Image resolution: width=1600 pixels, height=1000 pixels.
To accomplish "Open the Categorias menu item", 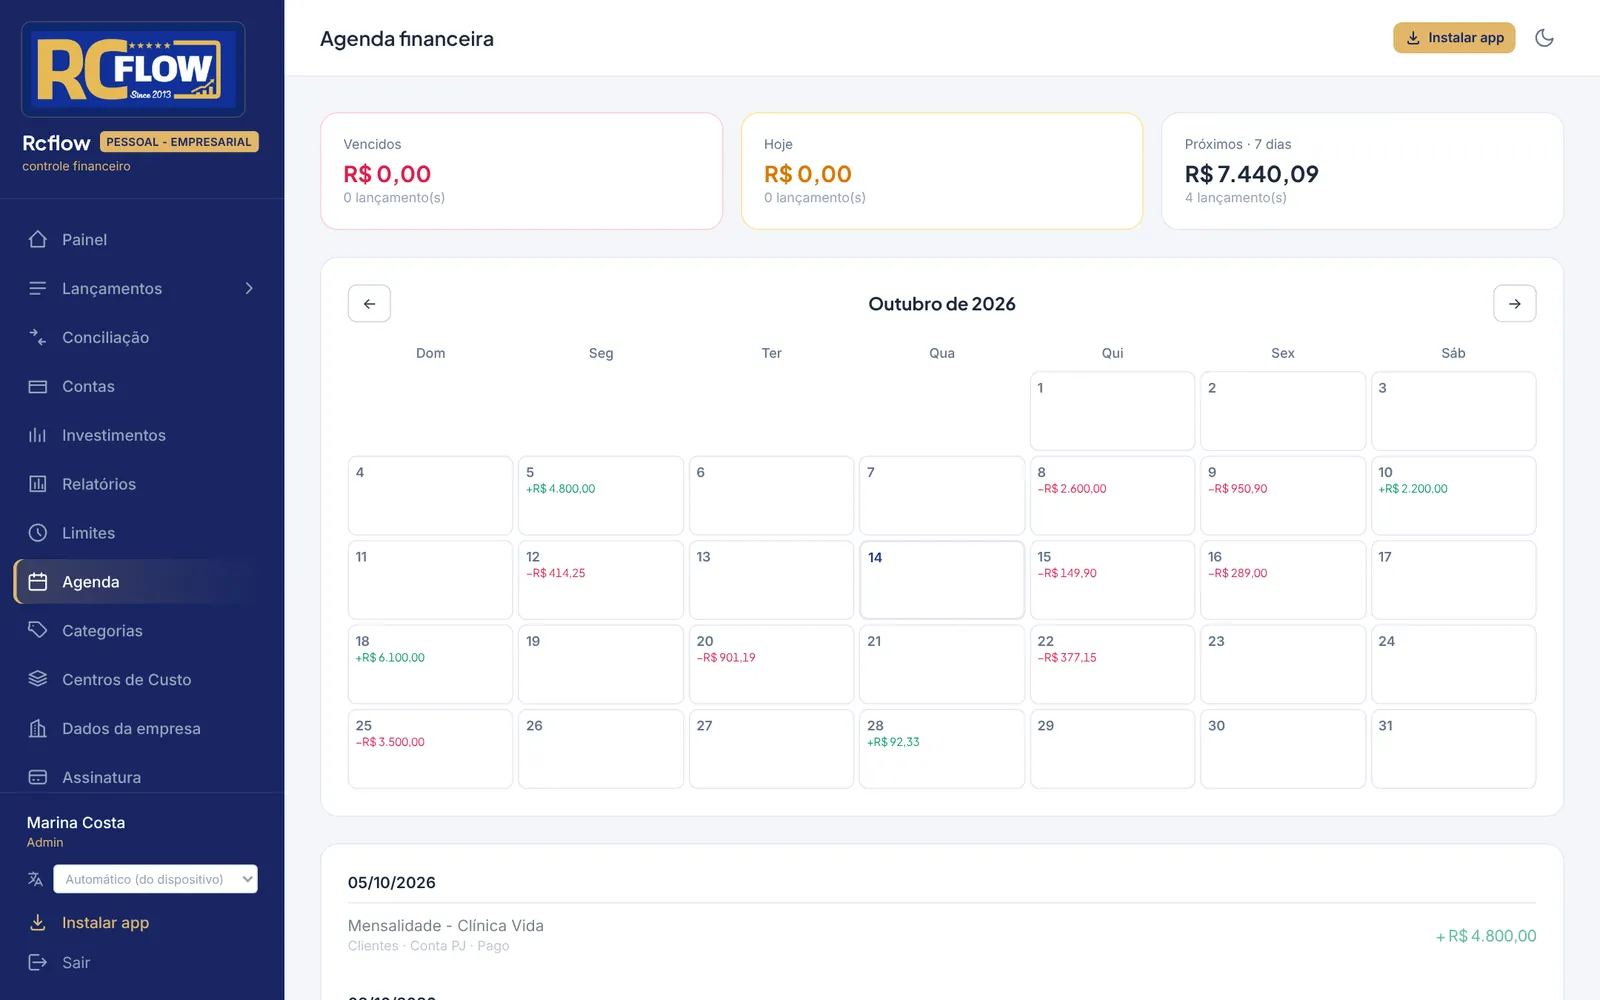I will click(142, 630).
